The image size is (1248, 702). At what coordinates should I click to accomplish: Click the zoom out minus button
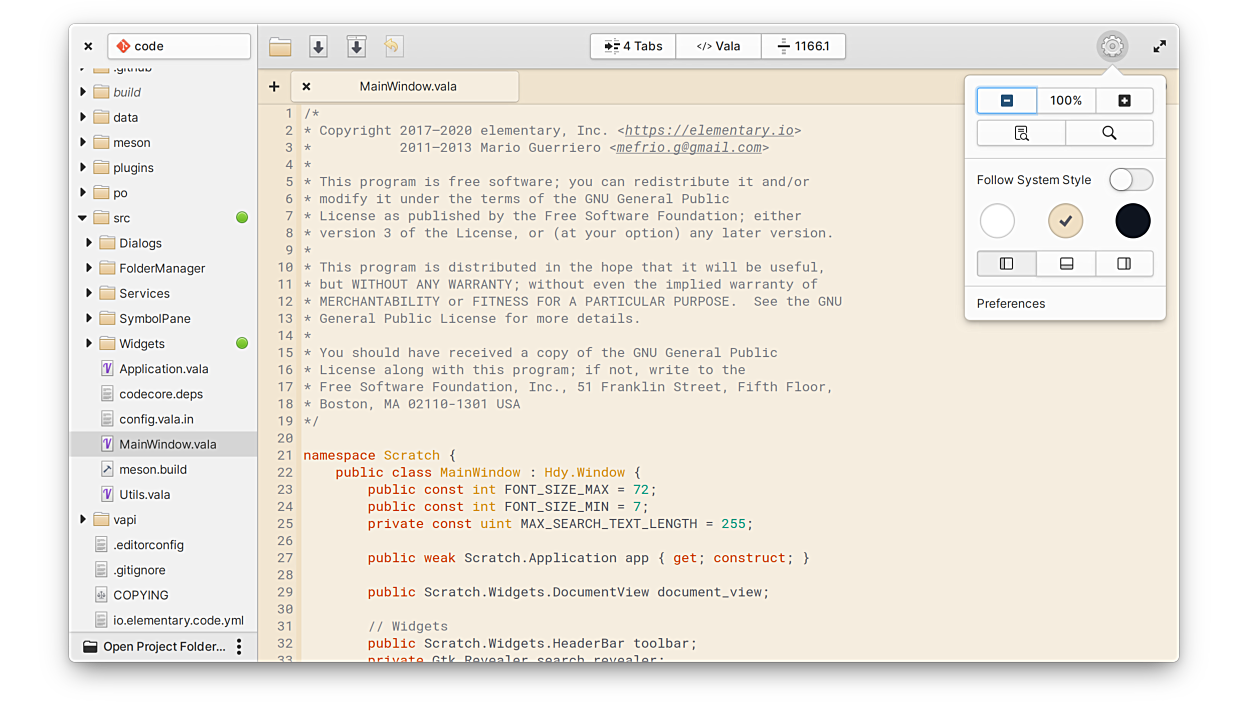tap(1007, 101)
